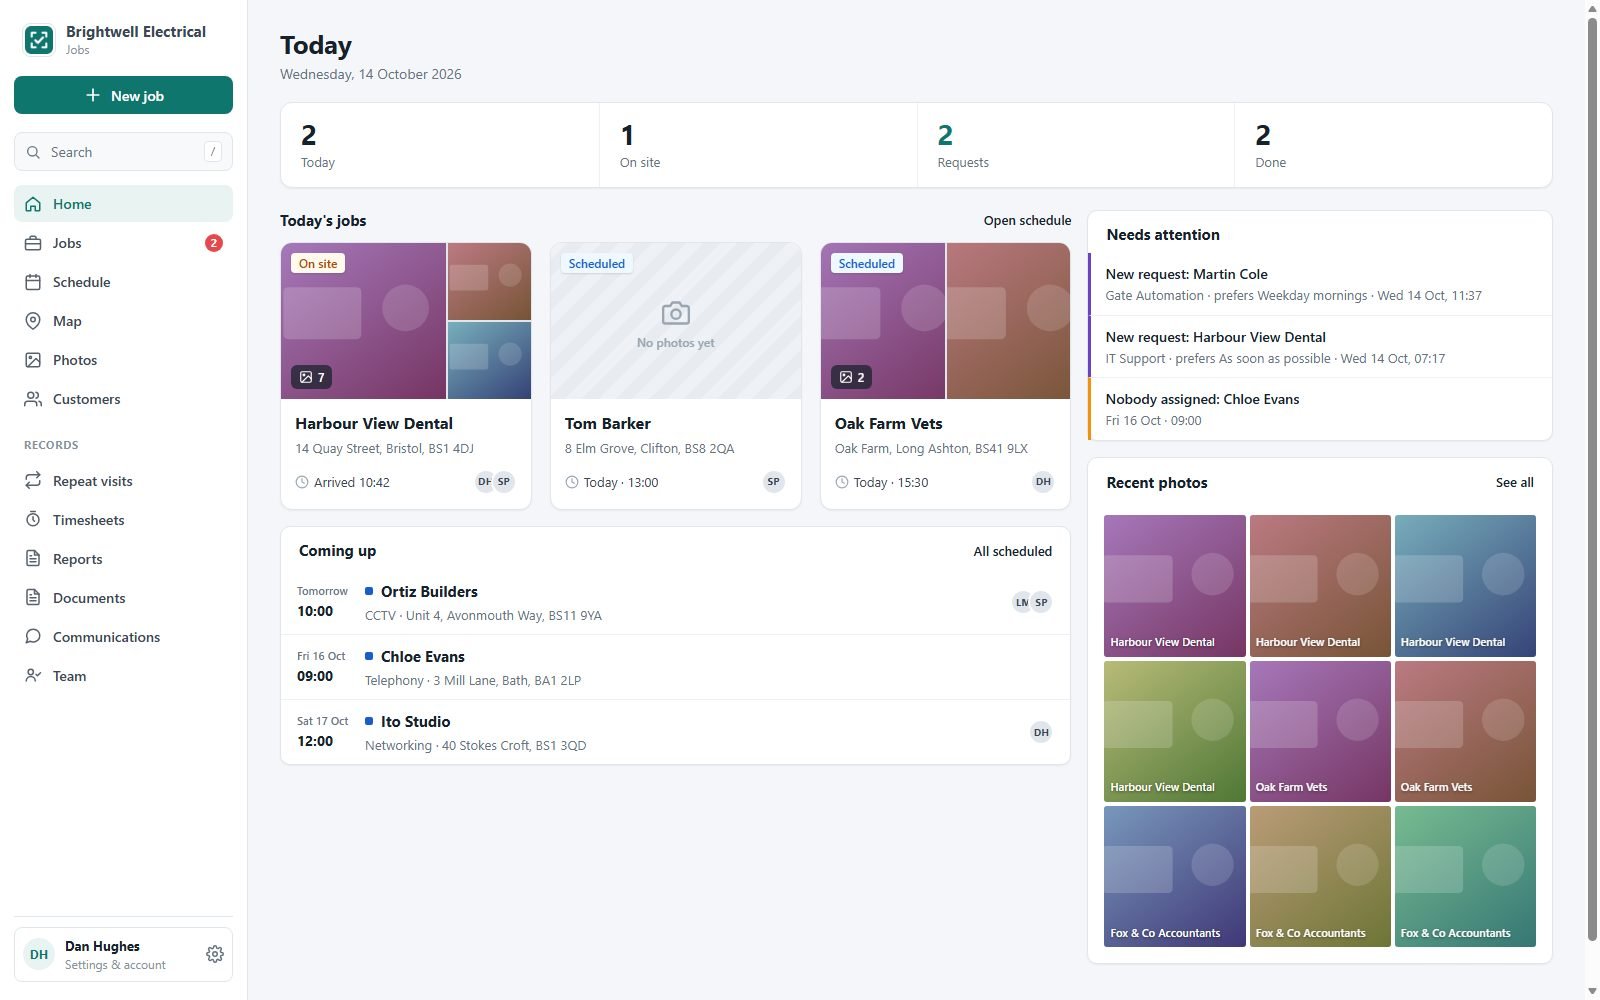Click the New job button
This screenshot has width=1600, height=1000.
[123, 95]
